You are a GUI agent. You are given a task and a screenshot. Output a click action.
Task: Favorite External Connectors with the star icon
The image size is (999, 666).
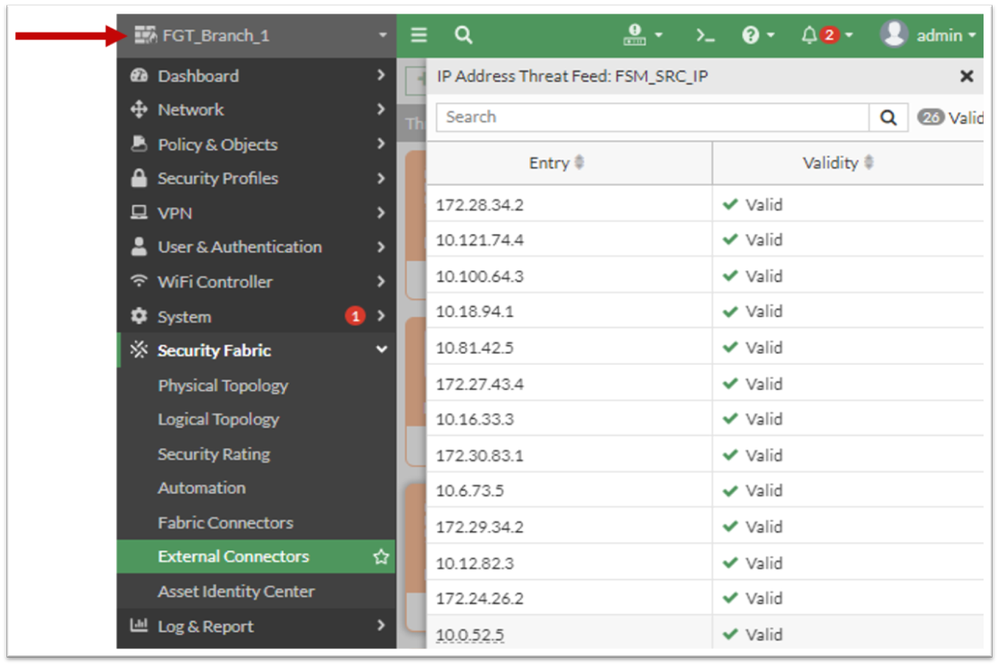[381, 557]
